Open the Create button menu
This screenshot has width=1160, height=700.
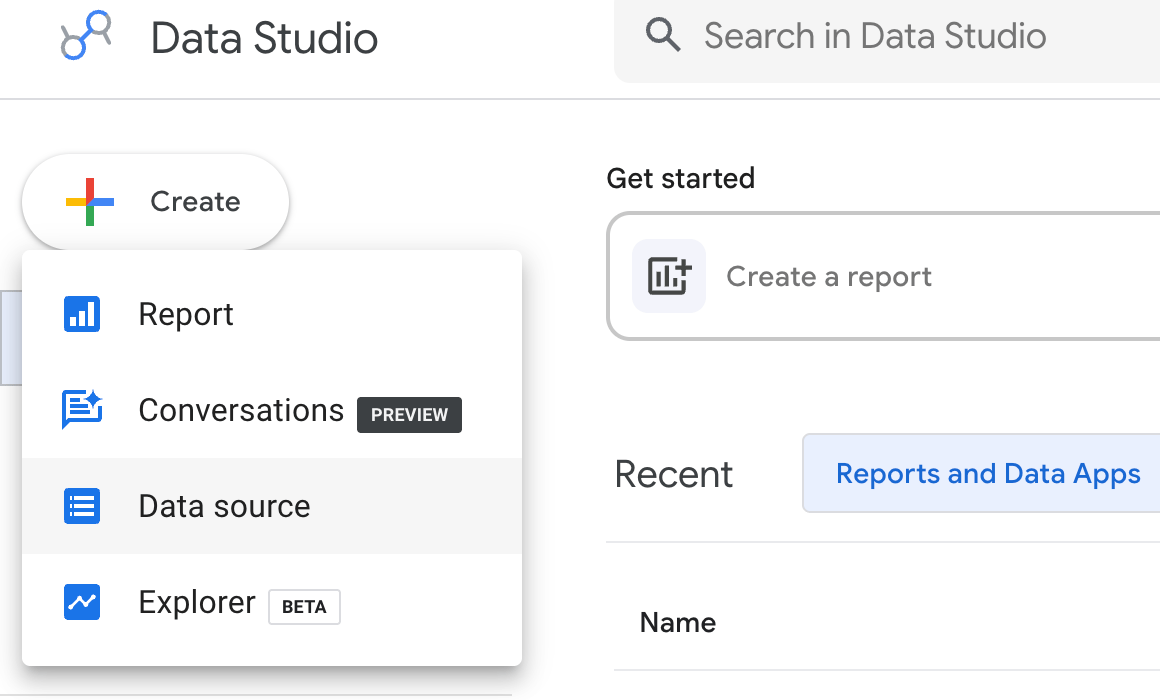pyautogui.click(x=155, y=201)
